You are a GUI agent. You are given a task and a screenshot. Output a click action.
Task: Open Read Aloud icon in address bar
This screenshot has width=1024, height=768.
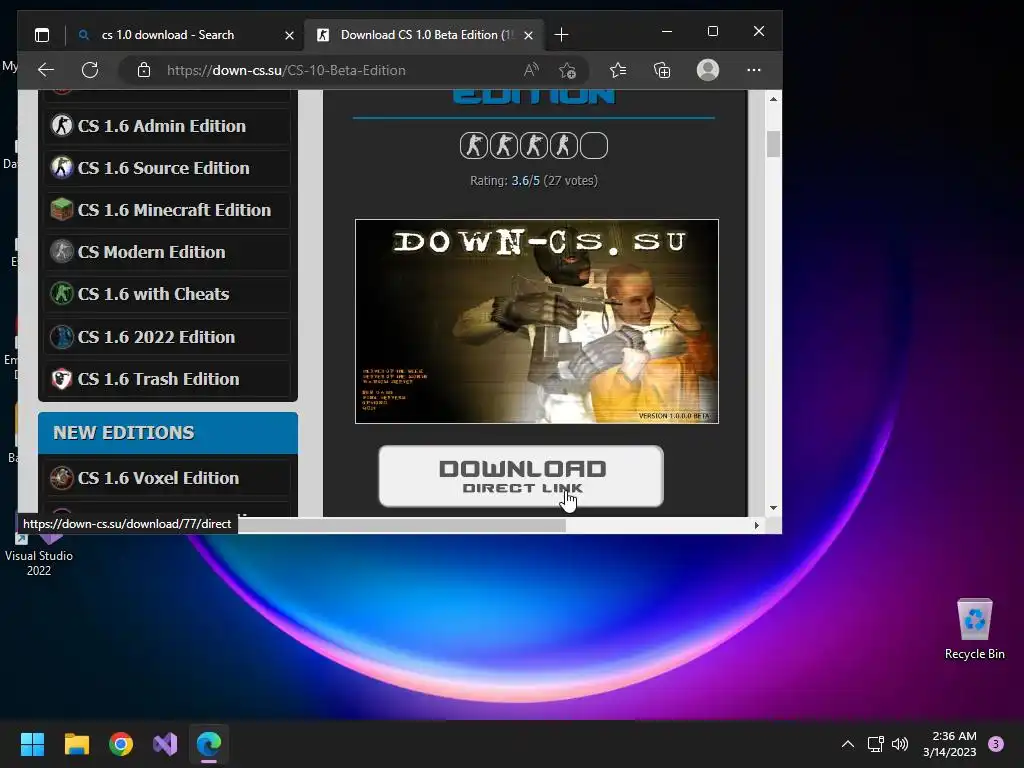531,70
